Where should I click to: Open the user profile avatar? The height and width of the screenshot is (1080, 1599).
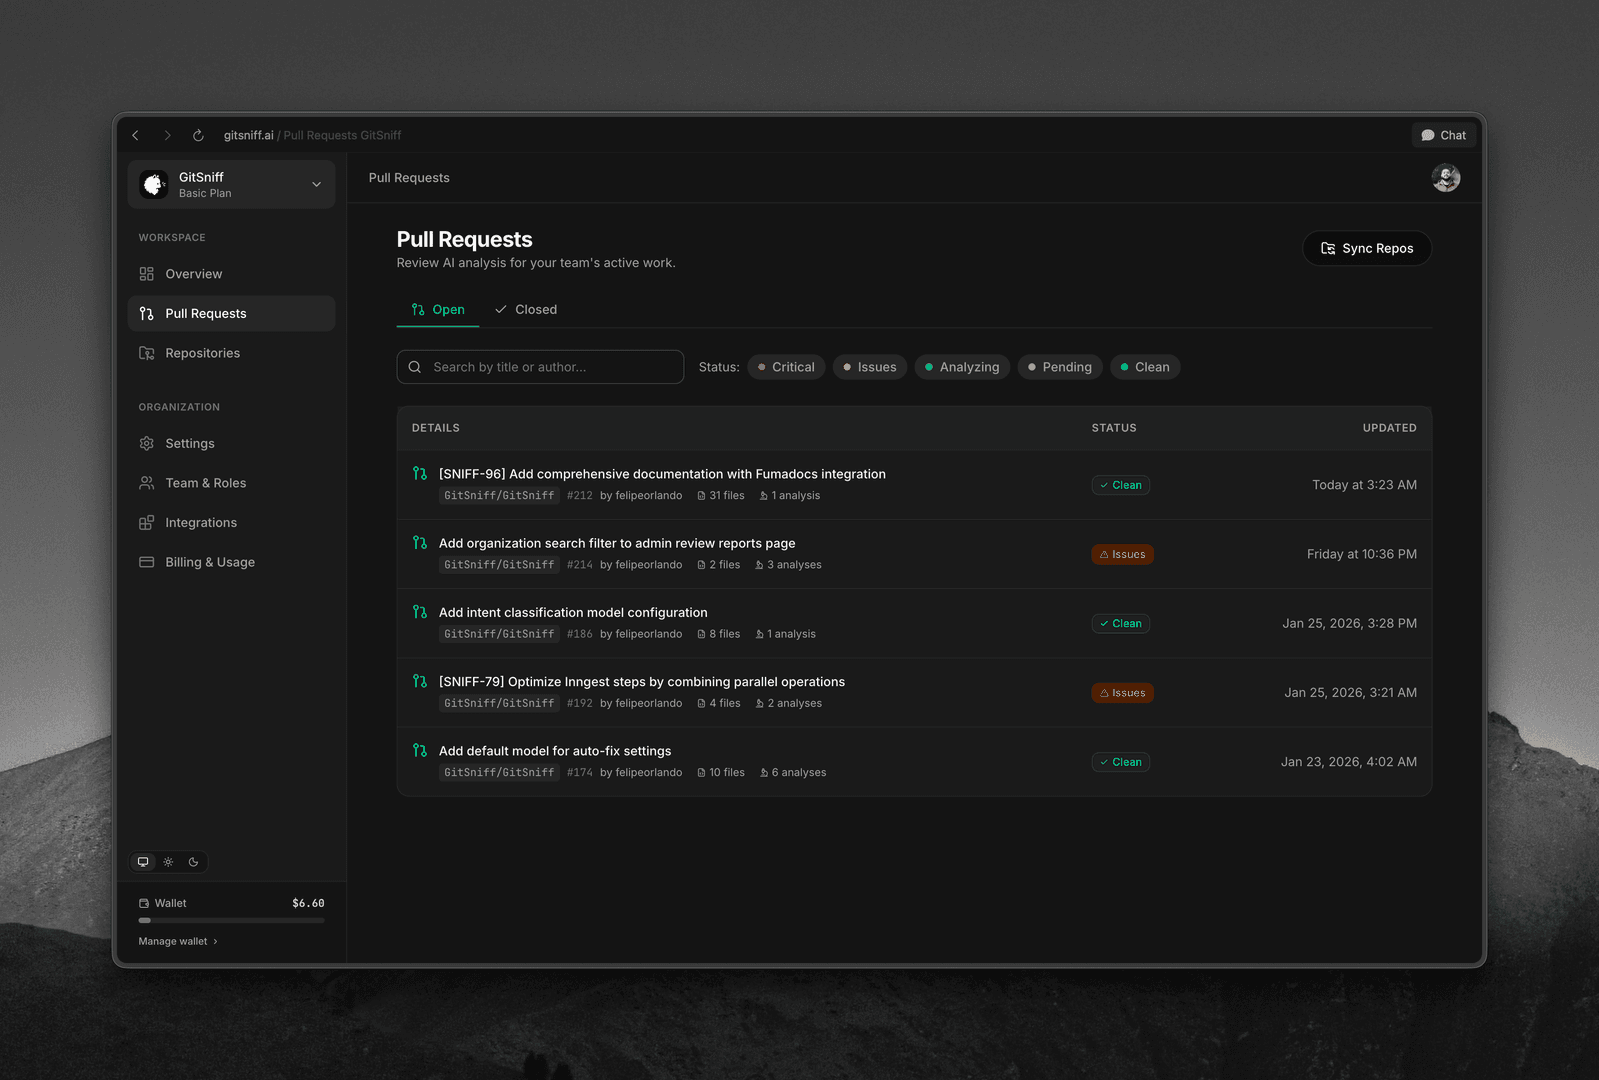[1445, 178]
